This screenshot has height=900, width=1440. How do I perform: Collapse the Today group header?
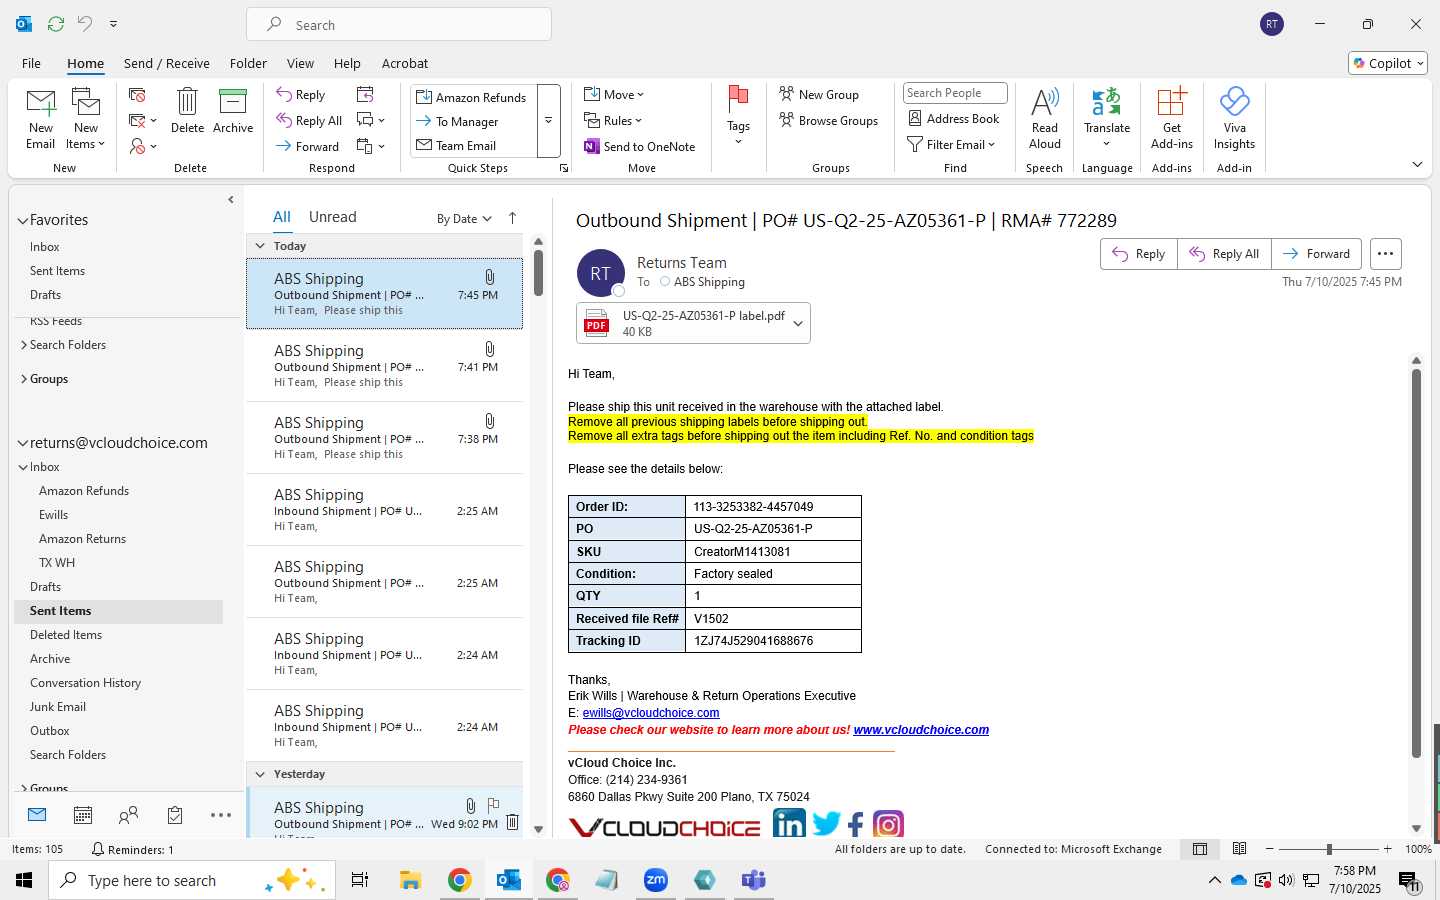point(260,246)
